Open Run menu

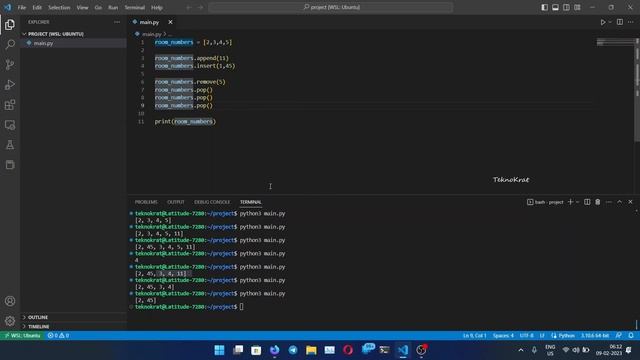(x=113, y=7)
